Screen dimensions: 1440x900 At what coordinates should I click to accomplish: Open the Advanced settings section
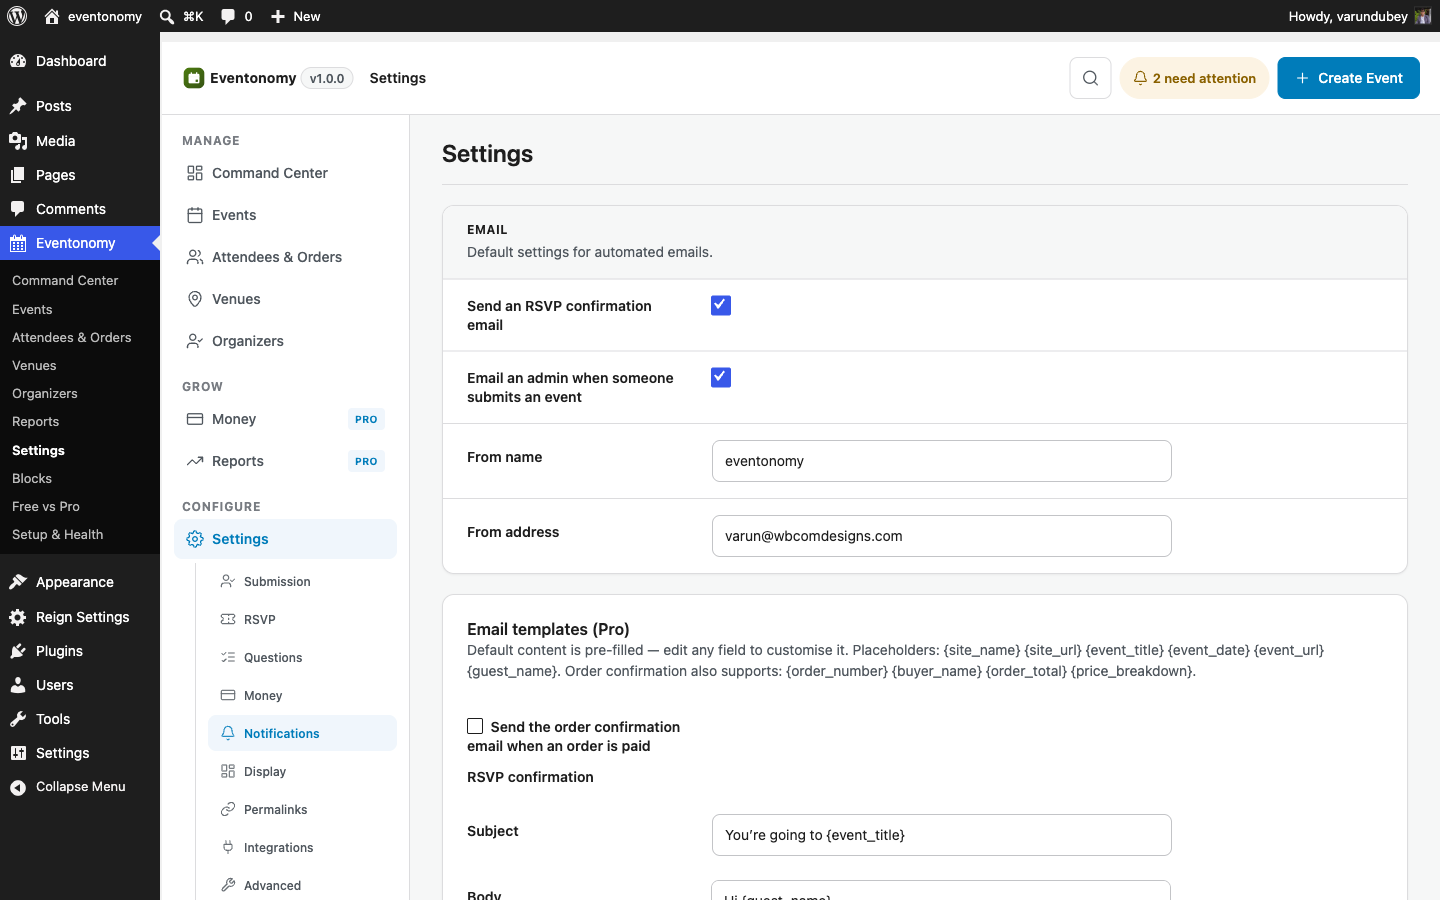click(x=302, y=885)
